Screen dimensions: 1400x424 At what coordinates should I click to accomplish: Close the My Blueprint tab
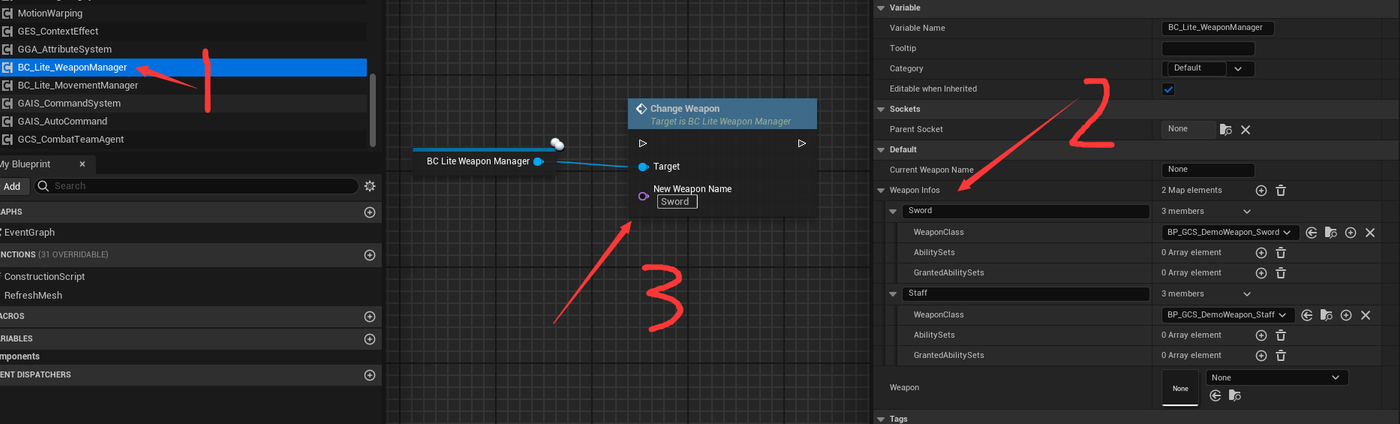point(82,164)
